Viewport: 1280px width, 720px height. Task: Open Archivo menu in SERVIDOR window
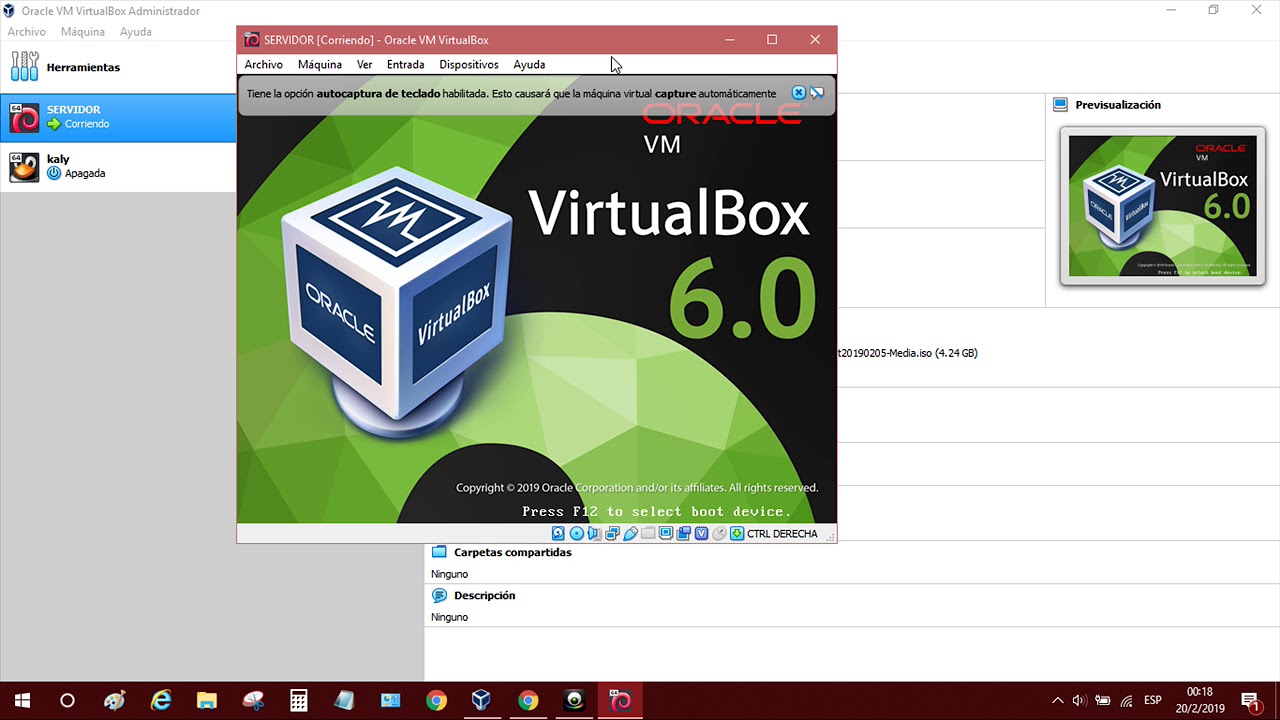(x=264, y=64)
